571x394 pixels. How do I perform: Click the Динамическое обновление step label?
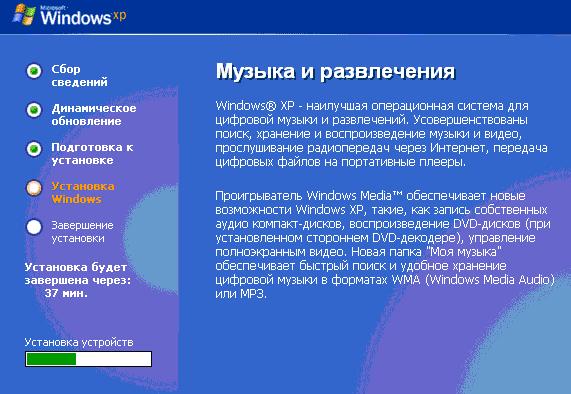point(94,114)
